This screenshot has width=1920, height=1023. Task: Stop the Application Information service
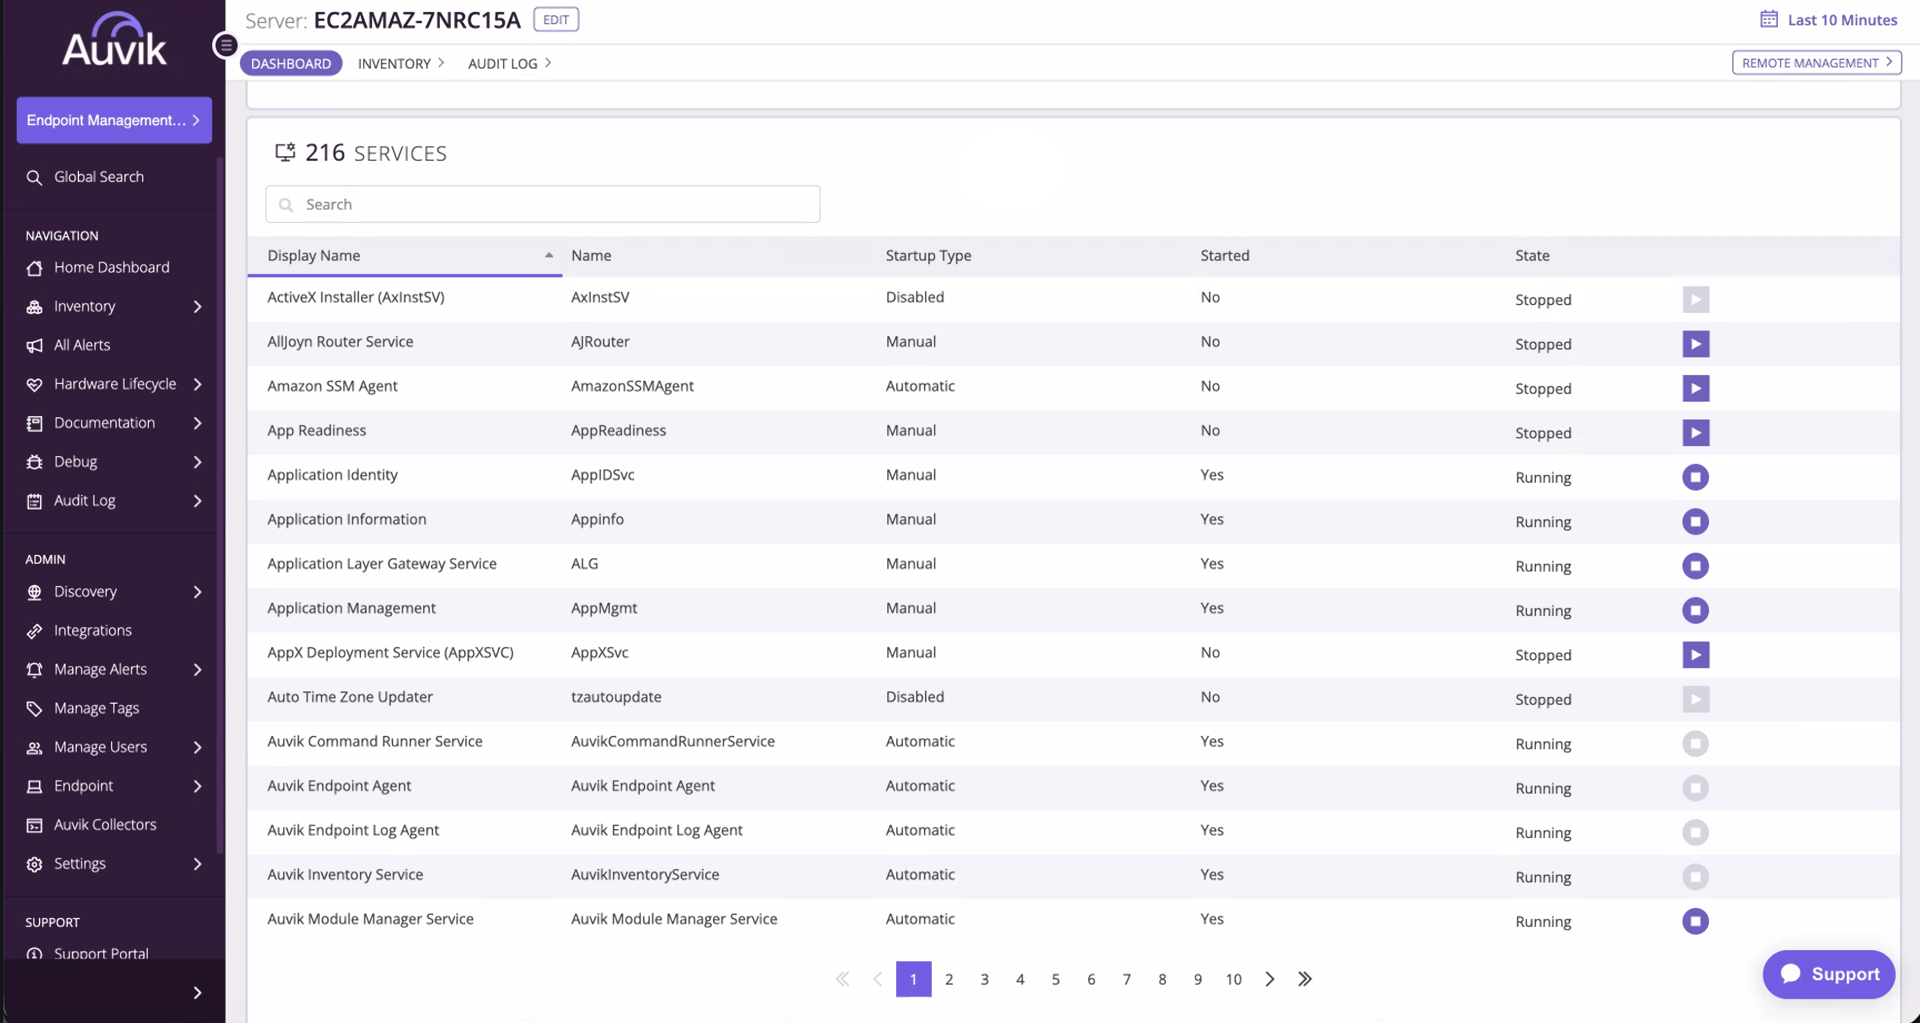point(1695,521)
